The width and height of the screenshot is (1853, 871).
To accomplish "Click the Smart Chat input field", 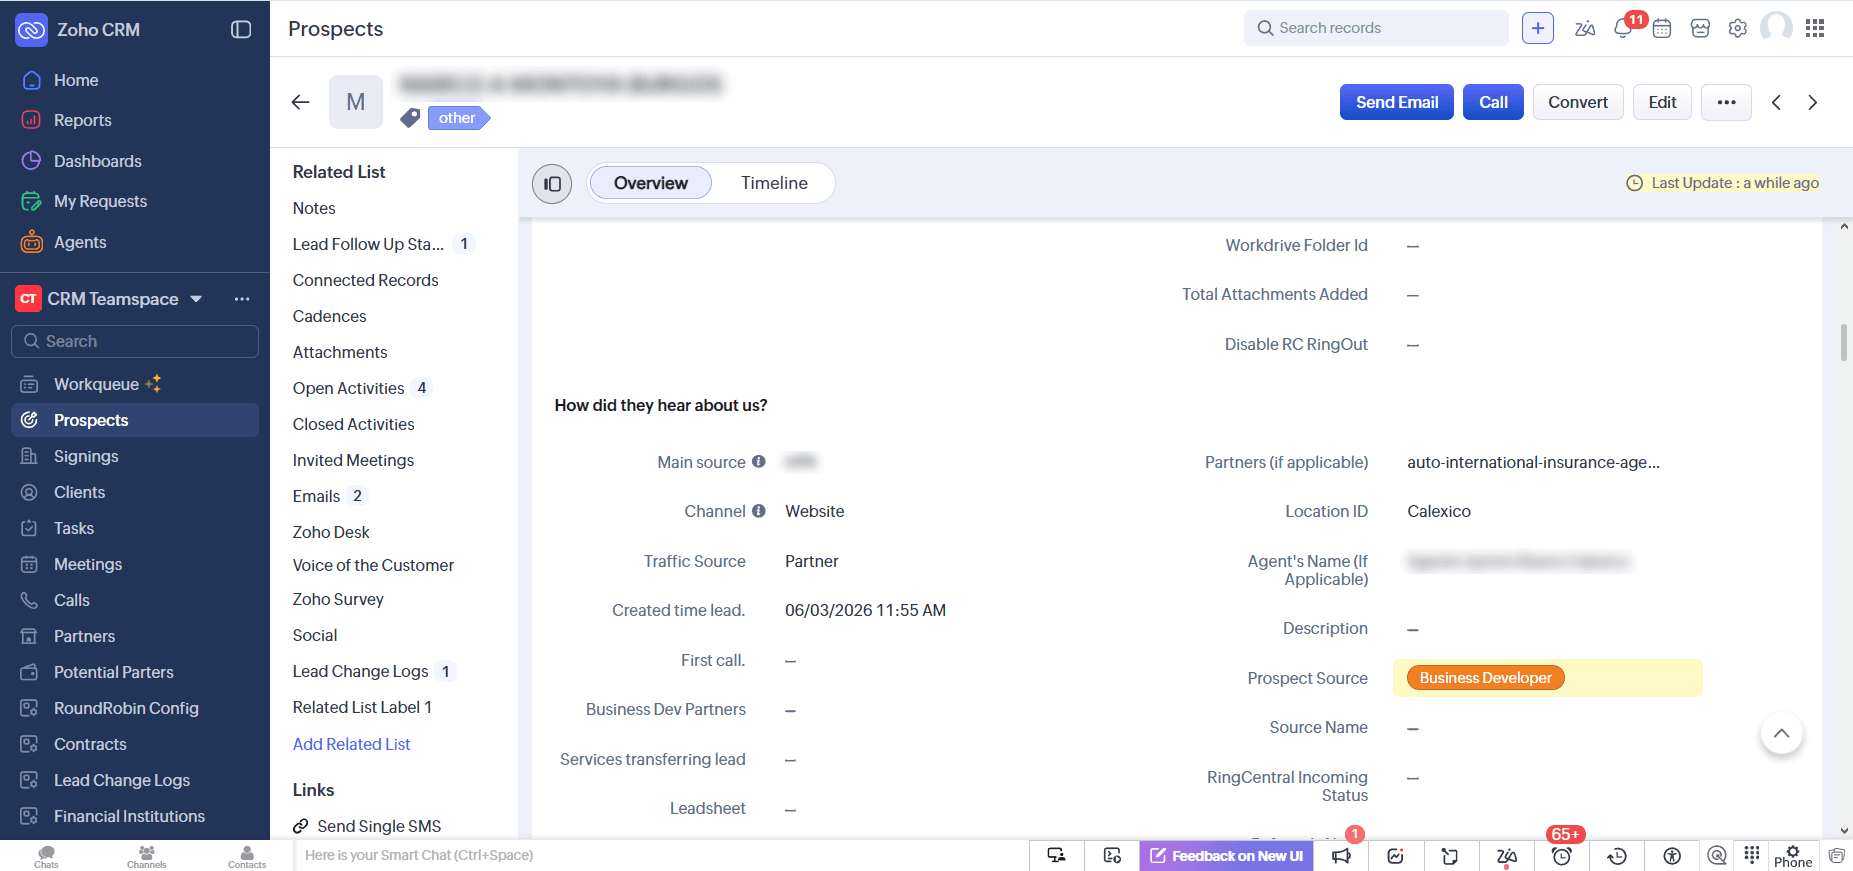I will [x=660, y=855].
